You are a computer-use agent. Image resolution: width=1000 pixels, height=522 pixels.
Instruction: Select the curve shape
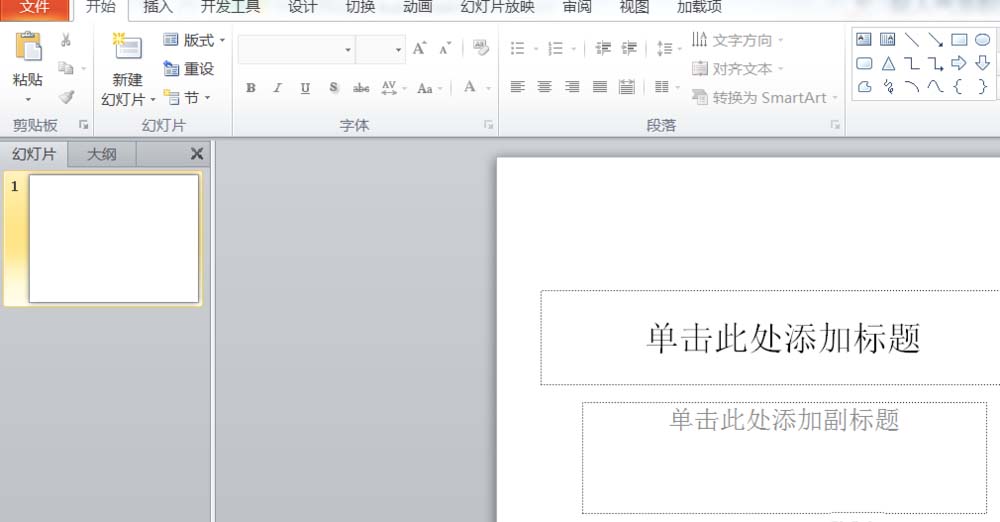coord(936,86)
